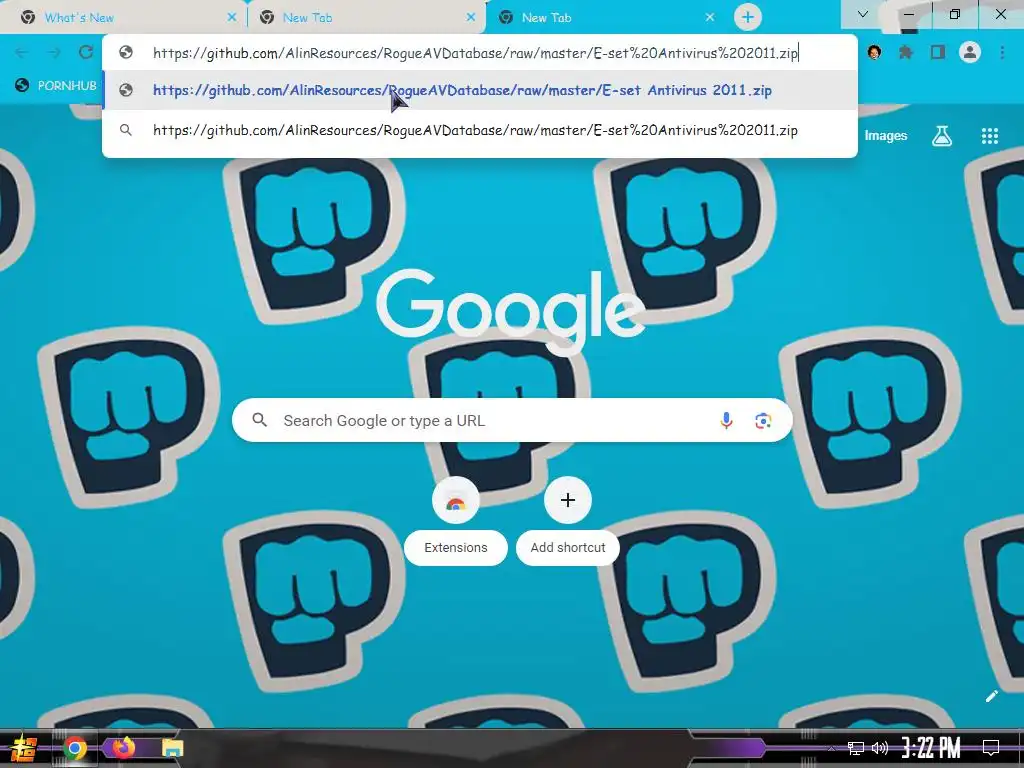Click the address bar URL text
The height and width of the screenshot is (768, 1024).
click(475, 53)
